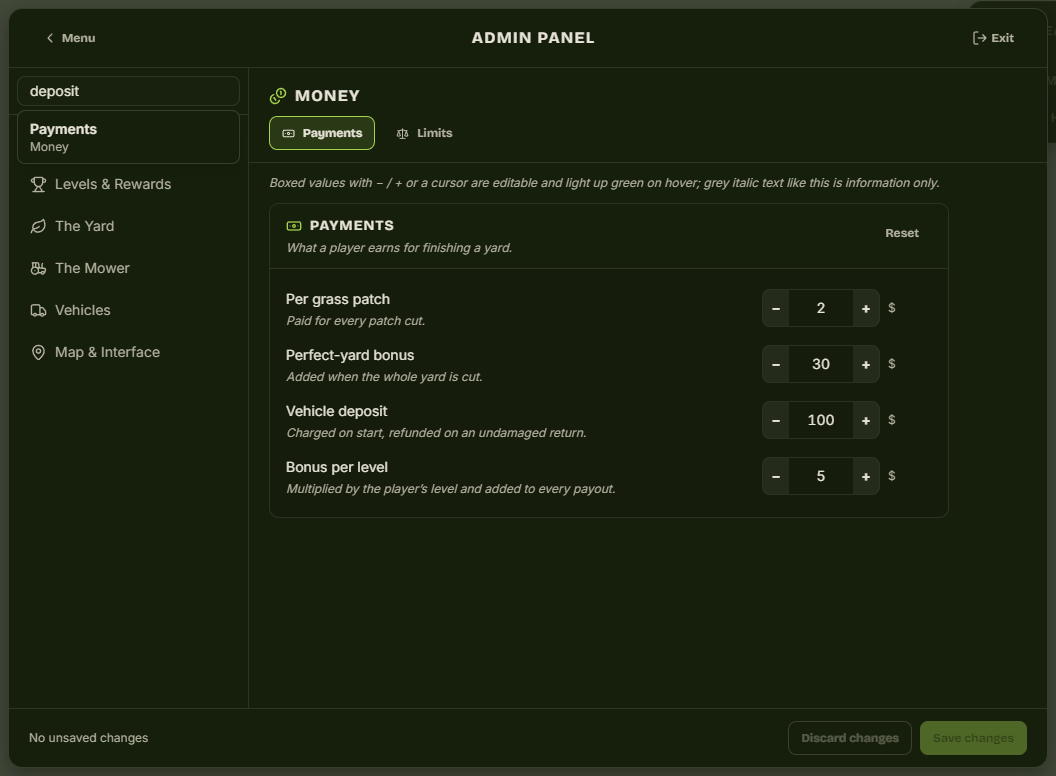Open the Map & Interface section
This screenshot has width=1056, height=776.
point(128,352)
